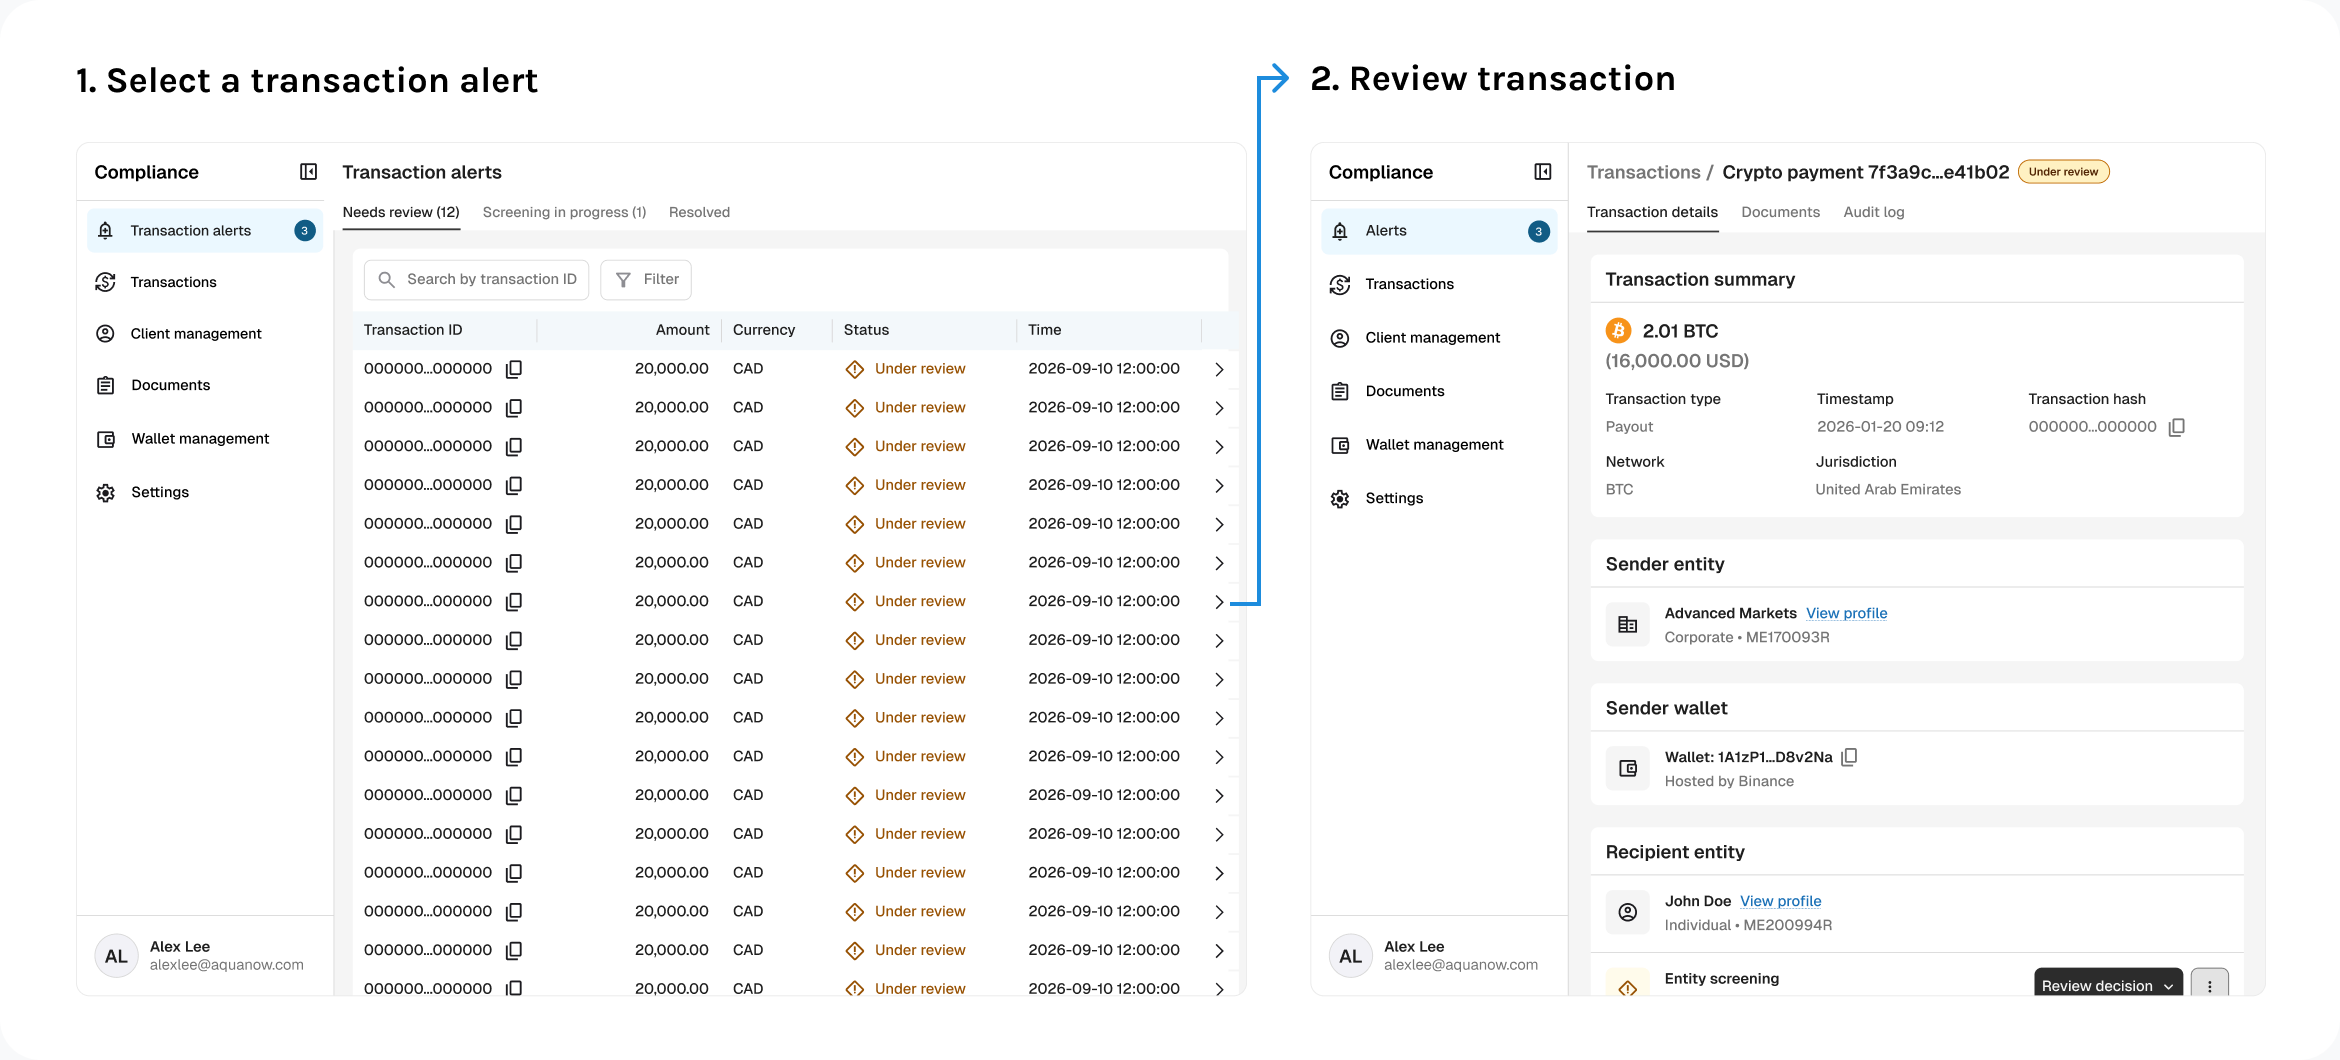Open the Review decision dropdown

pos(2108,984)
